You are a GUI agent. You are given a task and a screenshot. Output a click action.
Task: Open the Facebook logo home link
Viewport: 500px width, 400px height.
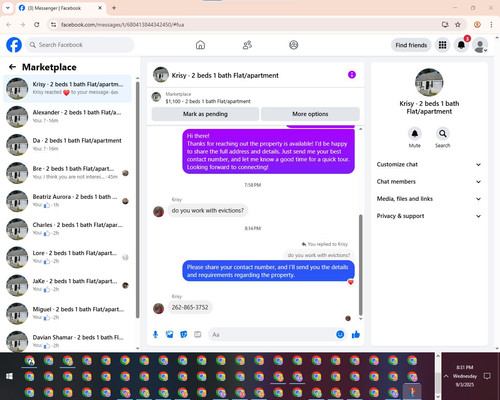(x=14, y=45)
